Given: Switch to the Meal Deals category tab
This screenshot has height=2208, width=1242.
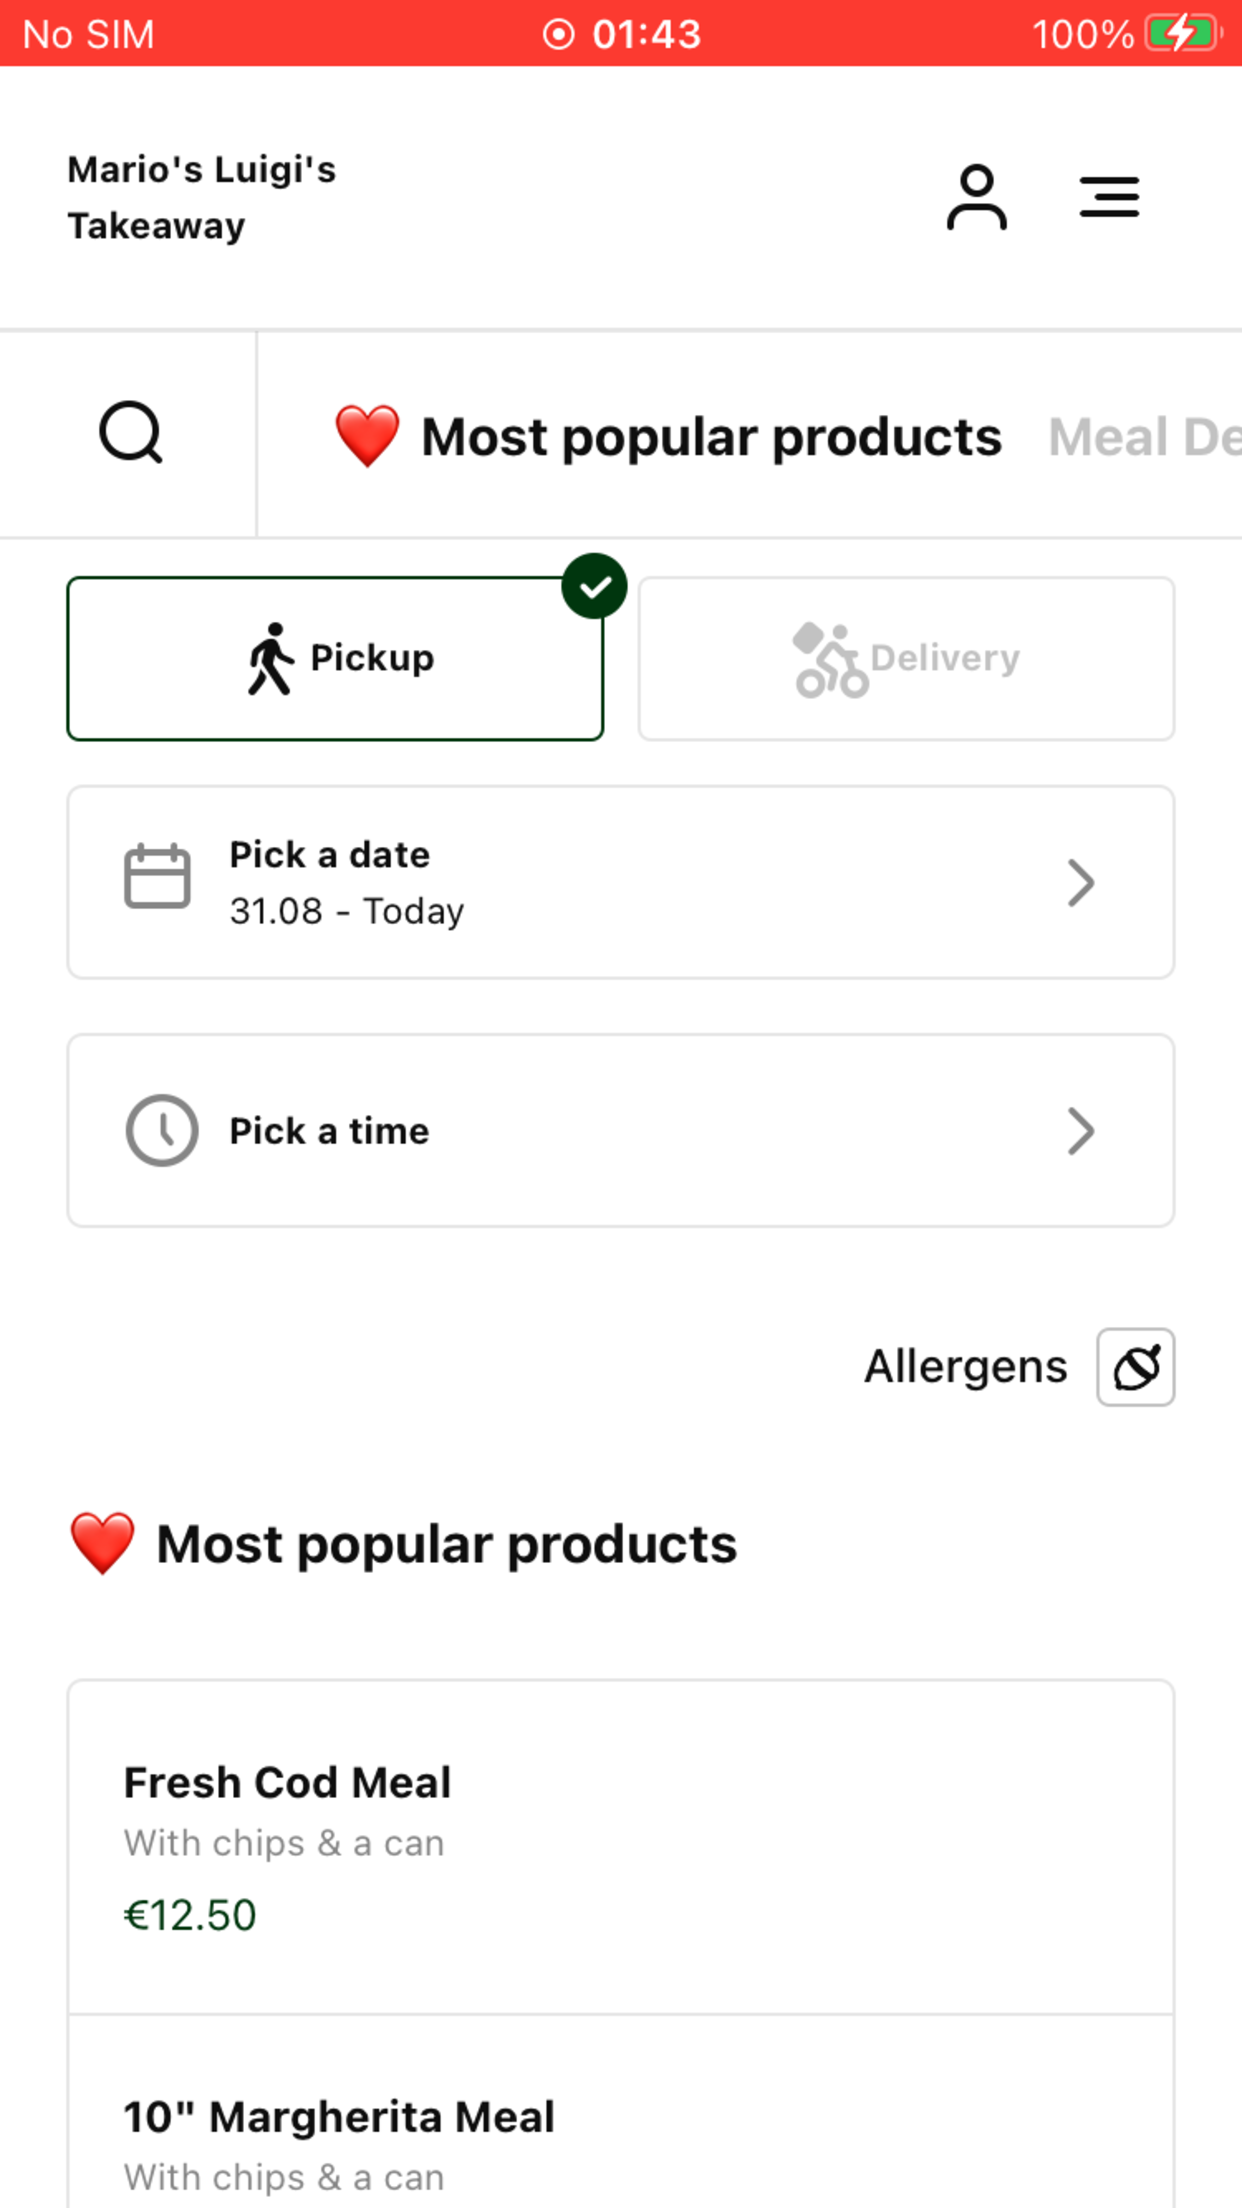Looking at the screenshot, I should (x=1144, y=437).
